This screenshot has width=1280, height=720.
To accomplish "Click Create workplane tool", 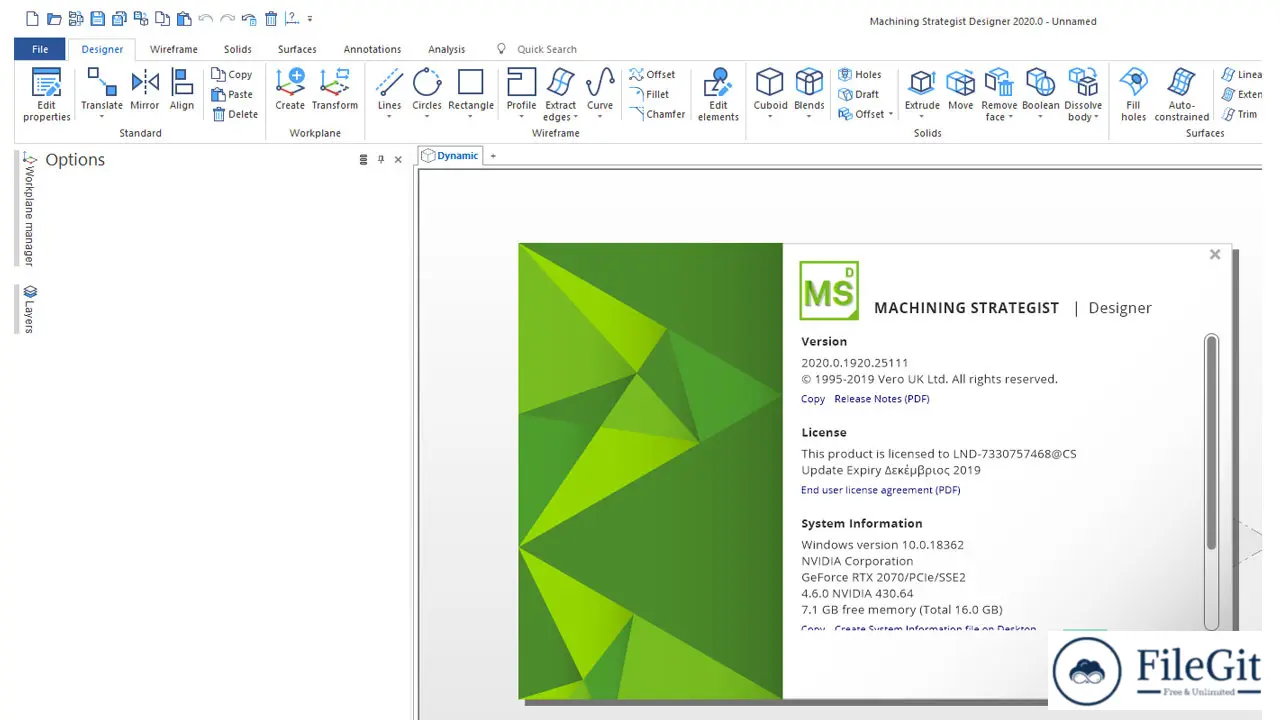I will pyautogui.click(x=290, y=89).
